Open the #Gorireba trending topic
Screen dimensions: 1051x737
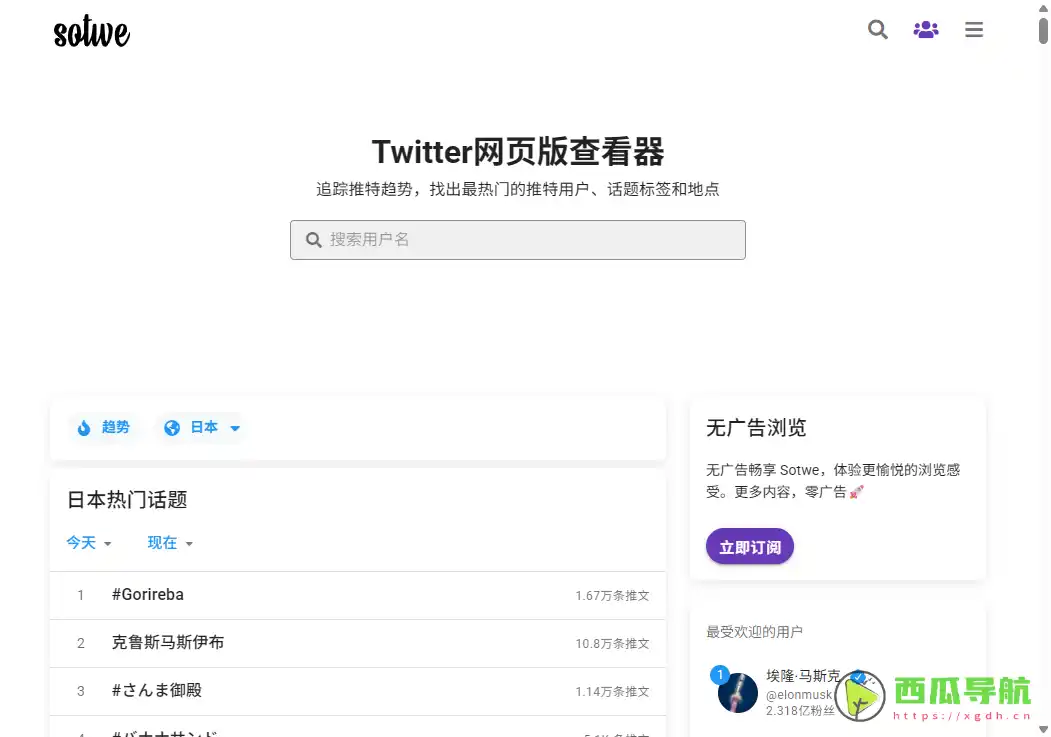point(147,594)
